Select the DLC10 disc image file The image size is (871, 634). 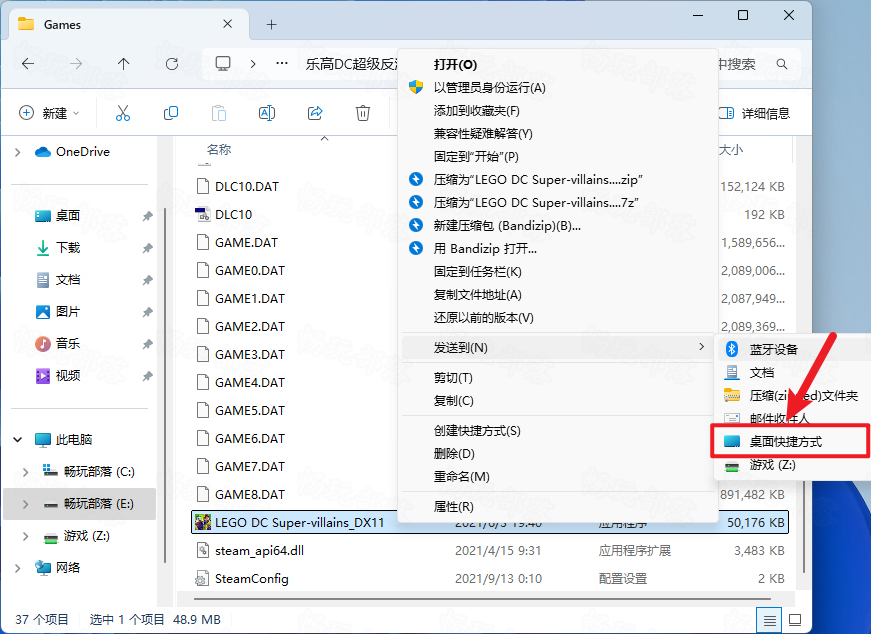234,214
